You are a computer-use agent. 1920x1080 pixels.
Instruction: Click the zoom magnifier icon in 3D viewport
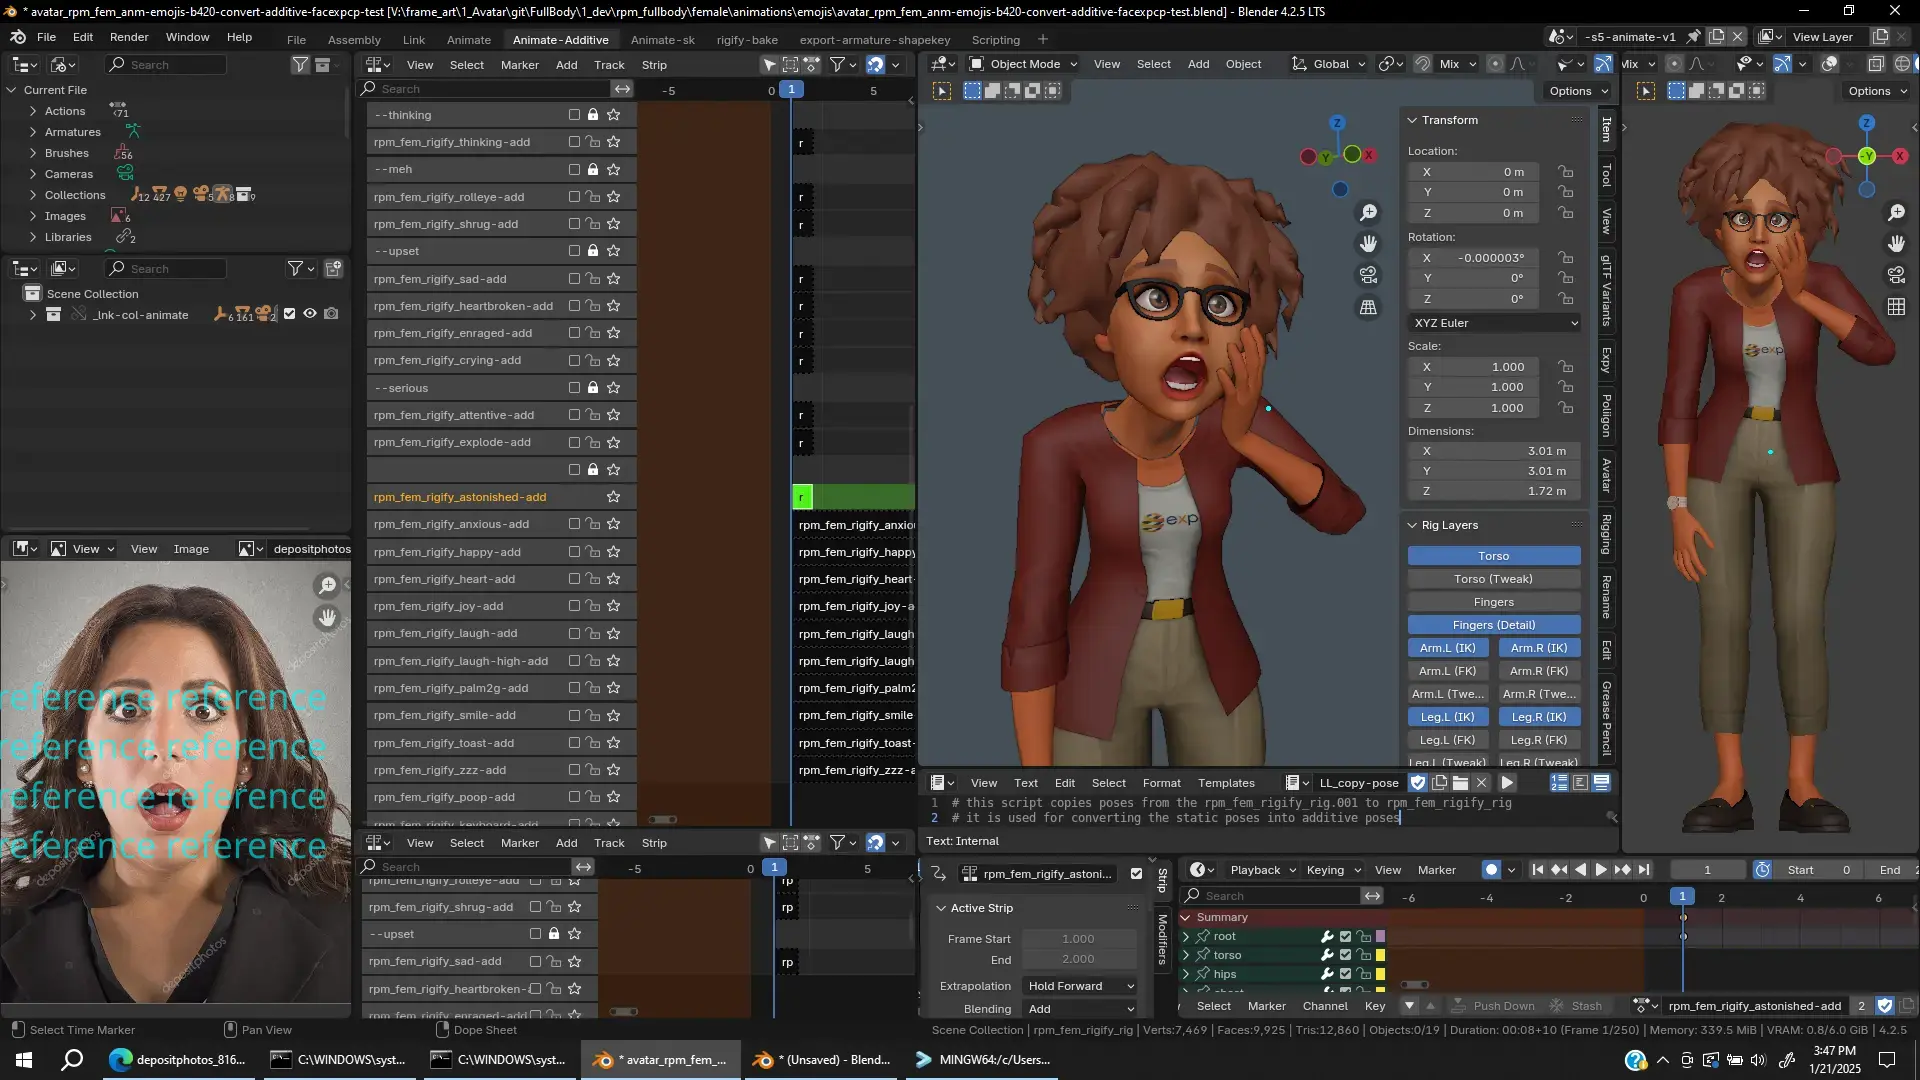point(1368,213)
